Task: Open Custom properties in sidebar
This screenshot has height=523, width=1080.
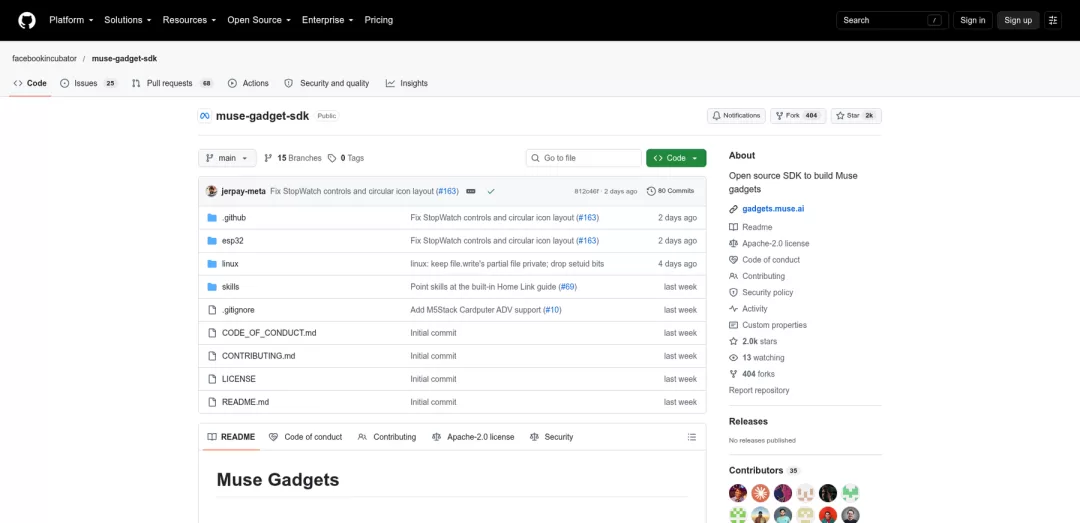Action: click(768, 325)
